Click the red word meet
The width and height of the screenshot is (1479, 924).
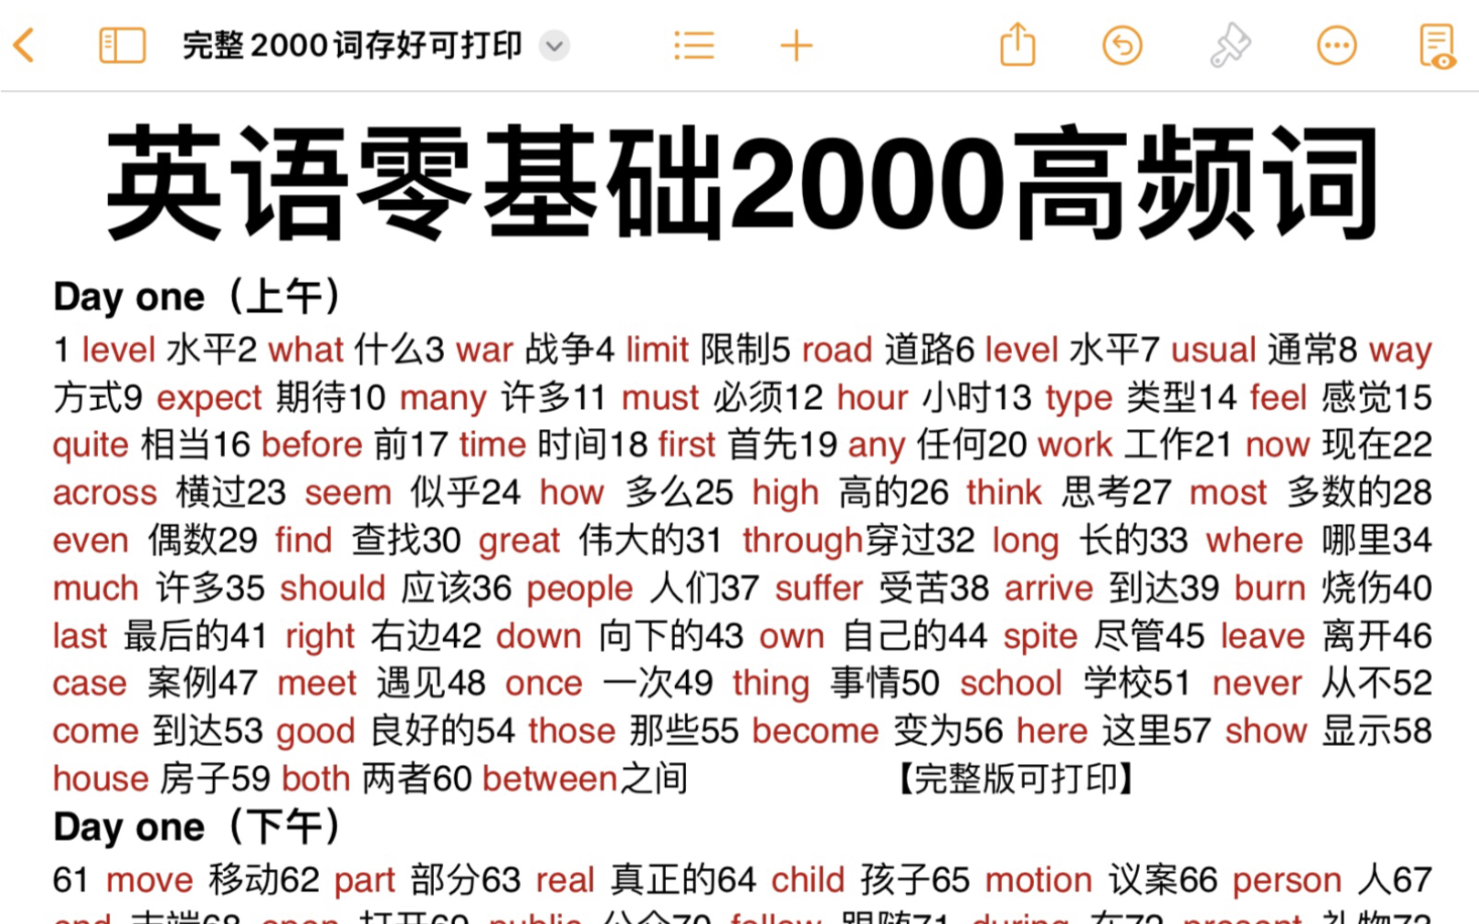316,683
